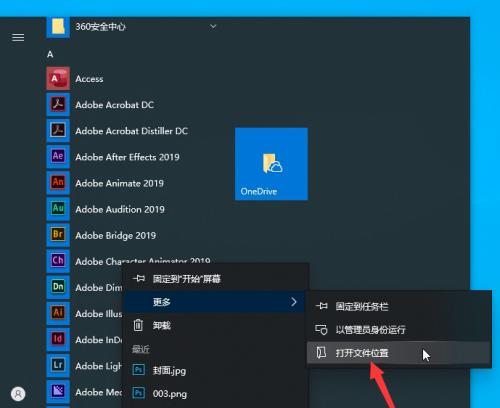Launch Access from the app list
Viewport: 500px width, 408px height.
[x=89, y=79]
